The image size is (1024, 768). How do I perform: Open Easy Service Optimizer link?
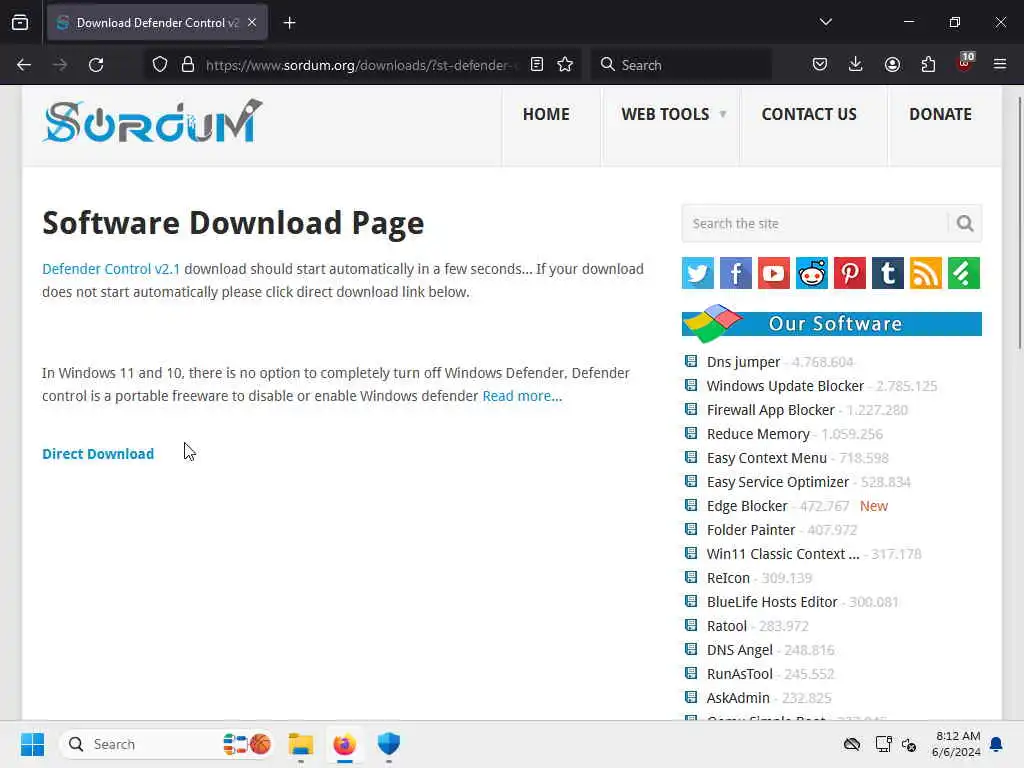[x=778, y=482]
